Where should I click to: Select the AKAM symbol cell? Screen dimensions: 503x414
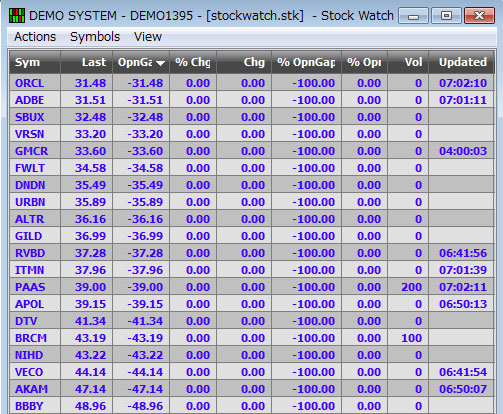(35, 389)
